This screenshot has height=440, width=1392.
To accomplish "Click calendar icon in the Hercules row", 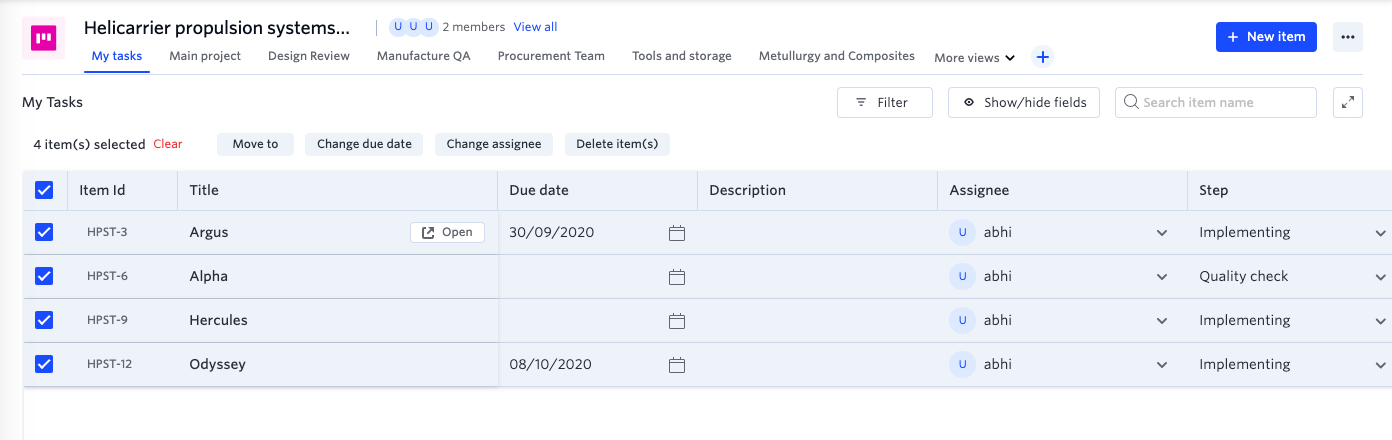I will point(677,321).
